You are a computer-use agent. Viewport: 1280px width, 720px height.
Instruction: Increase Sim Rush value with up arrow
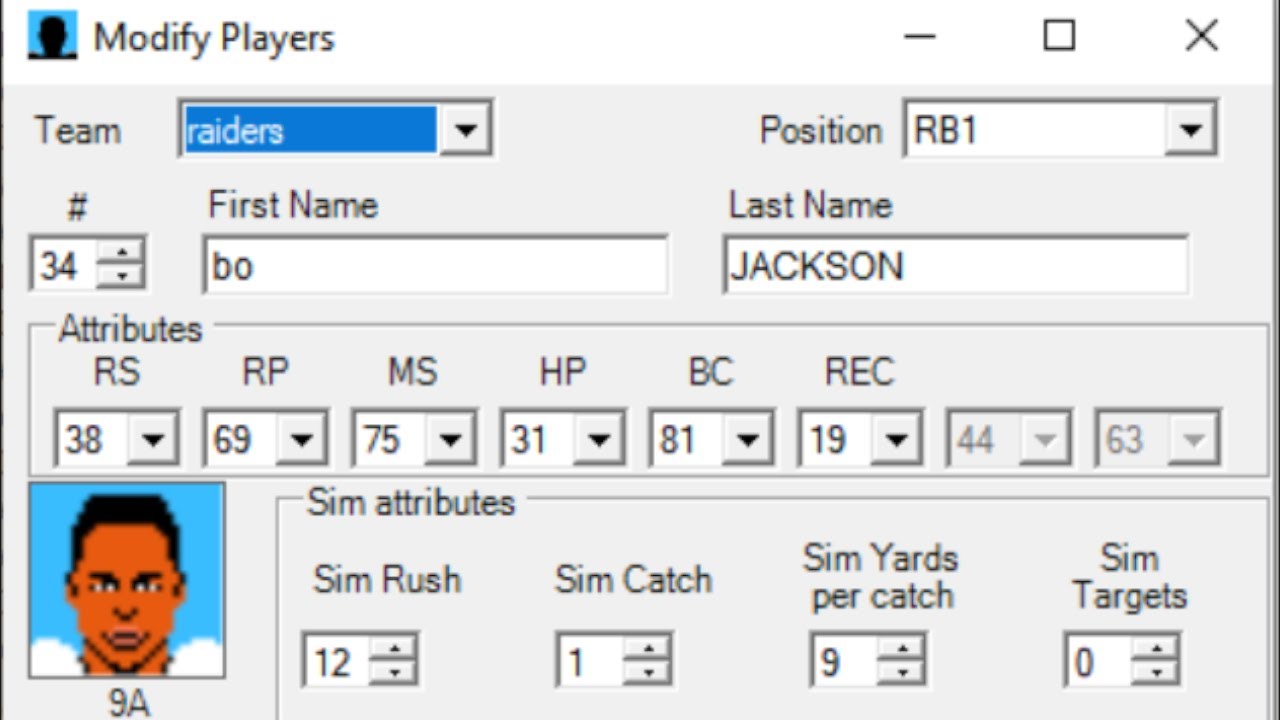(395, 648)
